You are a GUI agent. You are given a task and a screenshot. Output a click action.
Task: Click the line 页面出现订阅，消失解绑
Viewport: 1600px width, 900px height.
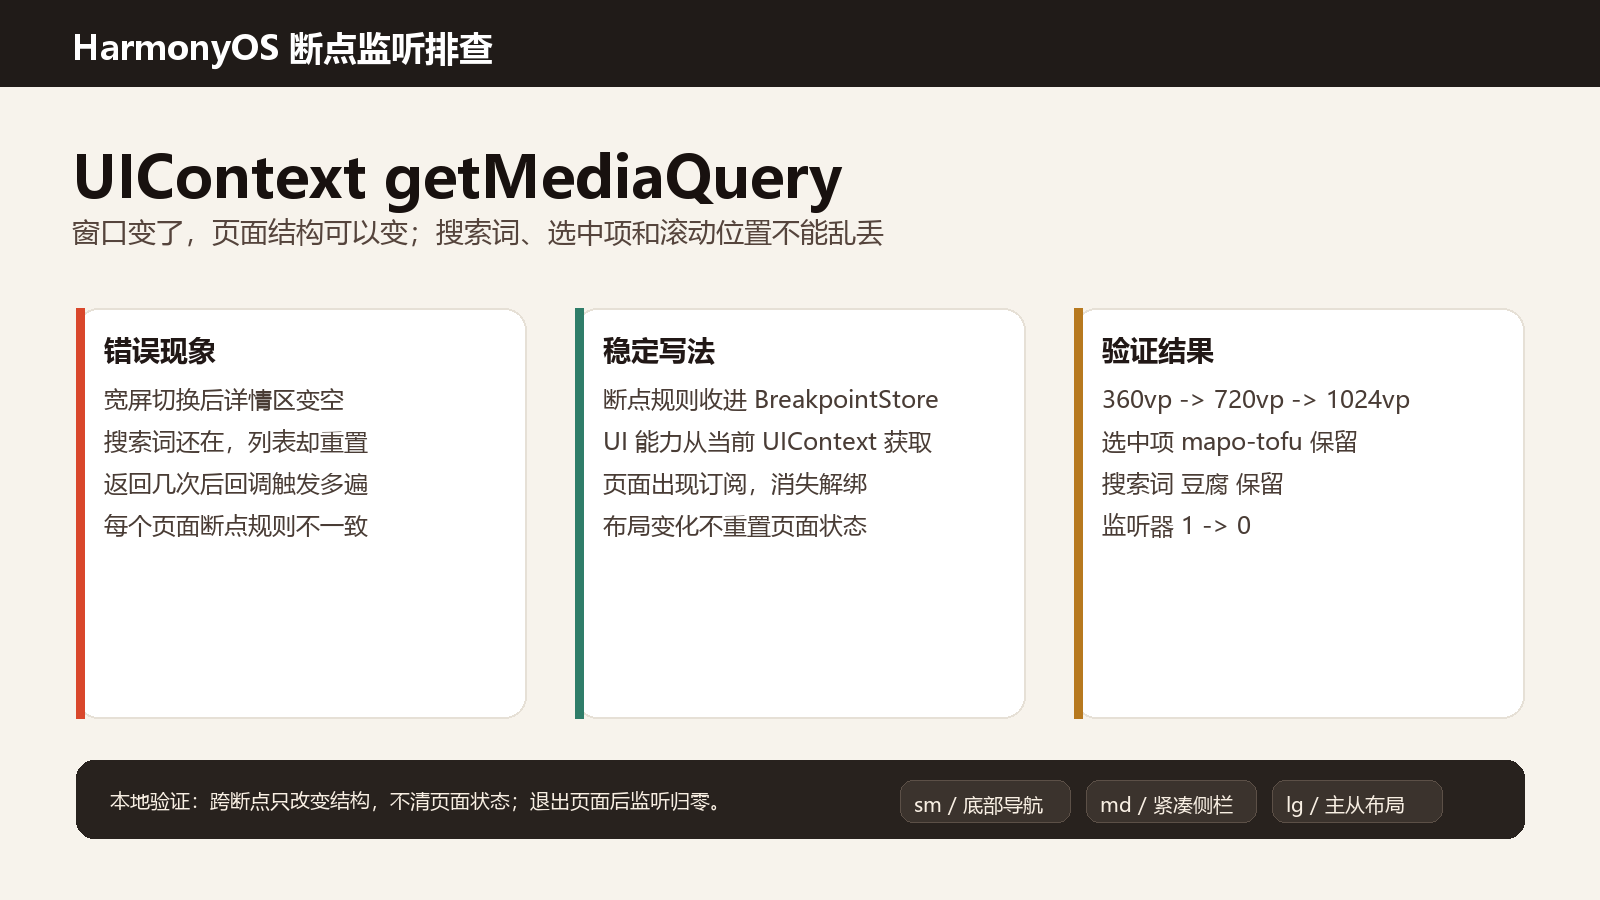tap(735, 484)
